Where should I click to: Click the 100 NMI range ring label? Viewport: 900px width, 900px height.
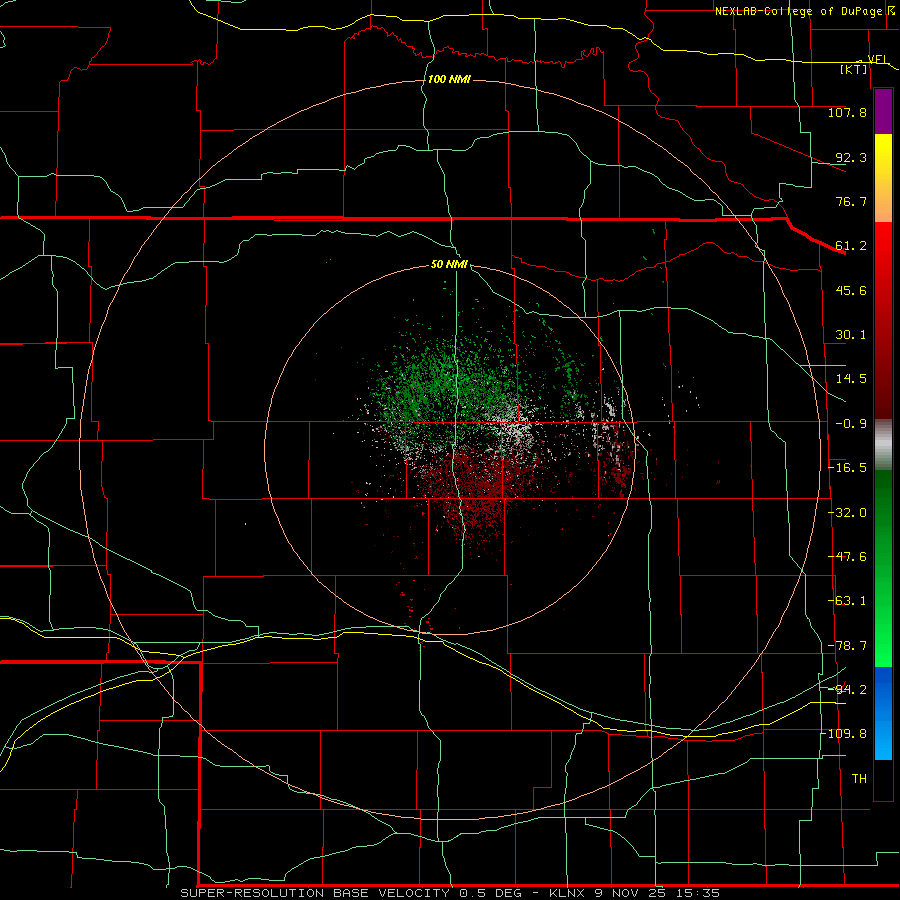point(449,79)
